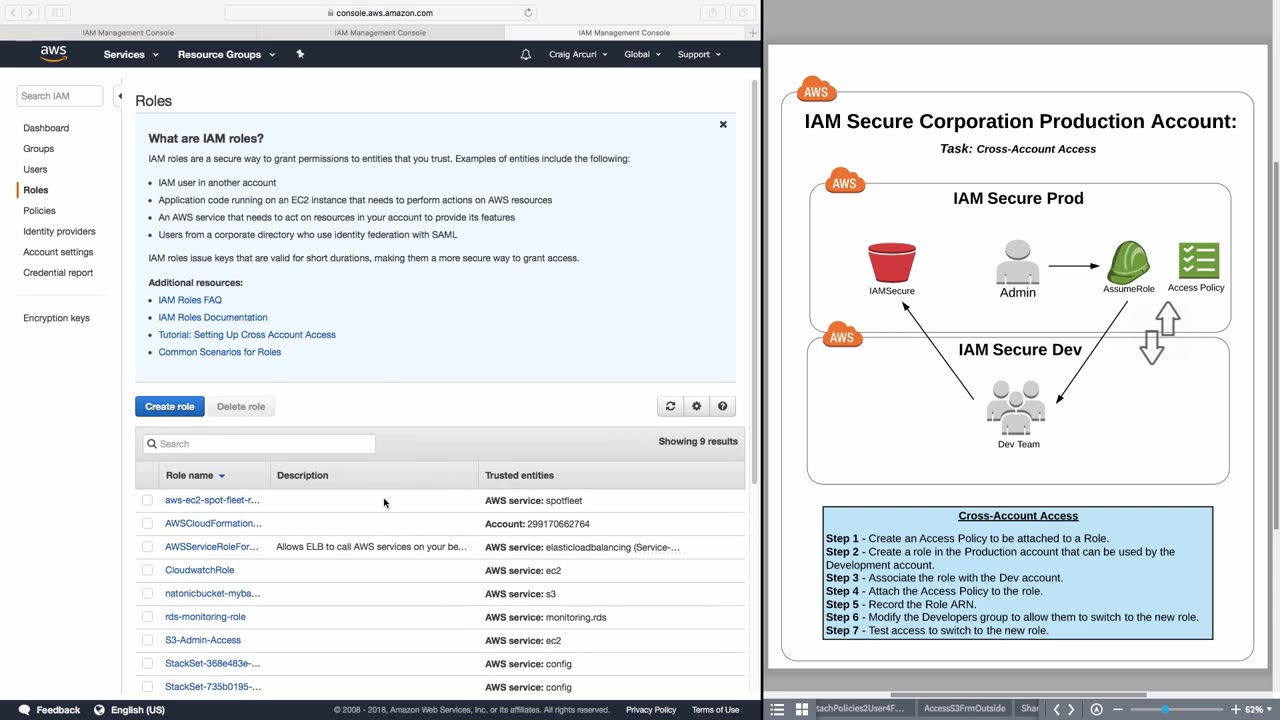Image resolution: width=1280 pixels, height=720 pixels.
Task: Show Safari tab overview
Action: (743, 12)
